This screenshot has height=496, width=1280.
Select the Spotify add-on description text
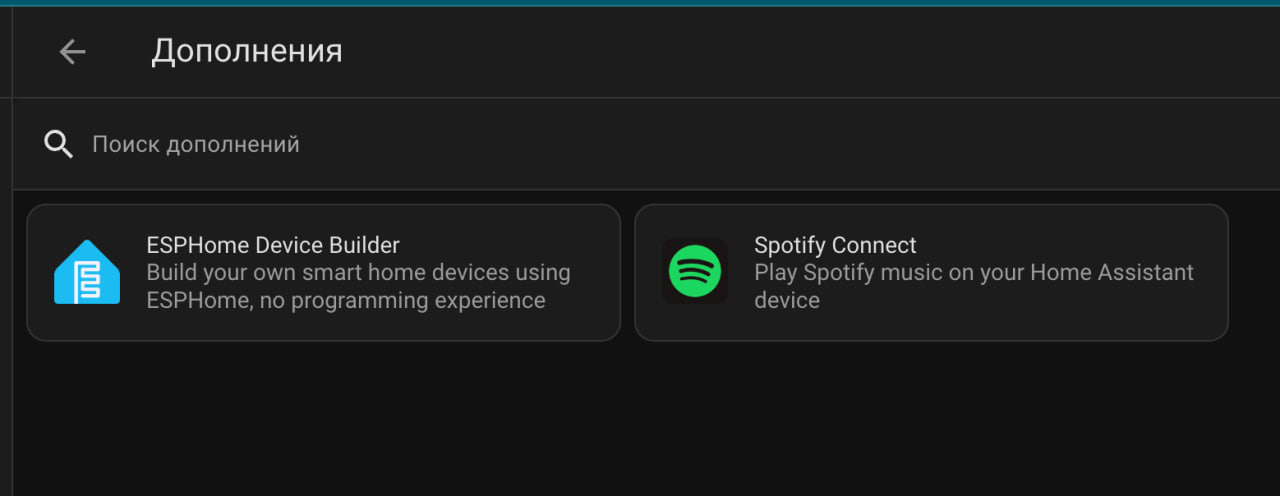coord(974,286)
